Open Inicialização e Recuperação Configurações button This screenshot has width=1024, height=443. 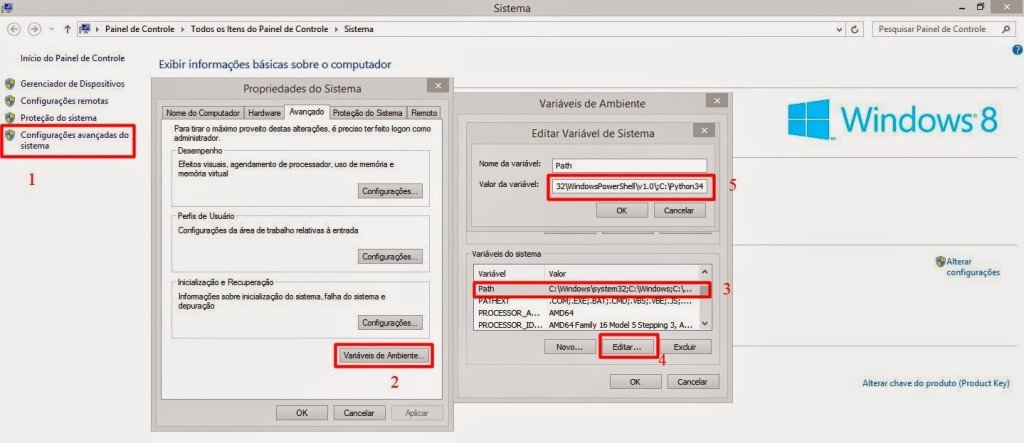coord(390,323)
